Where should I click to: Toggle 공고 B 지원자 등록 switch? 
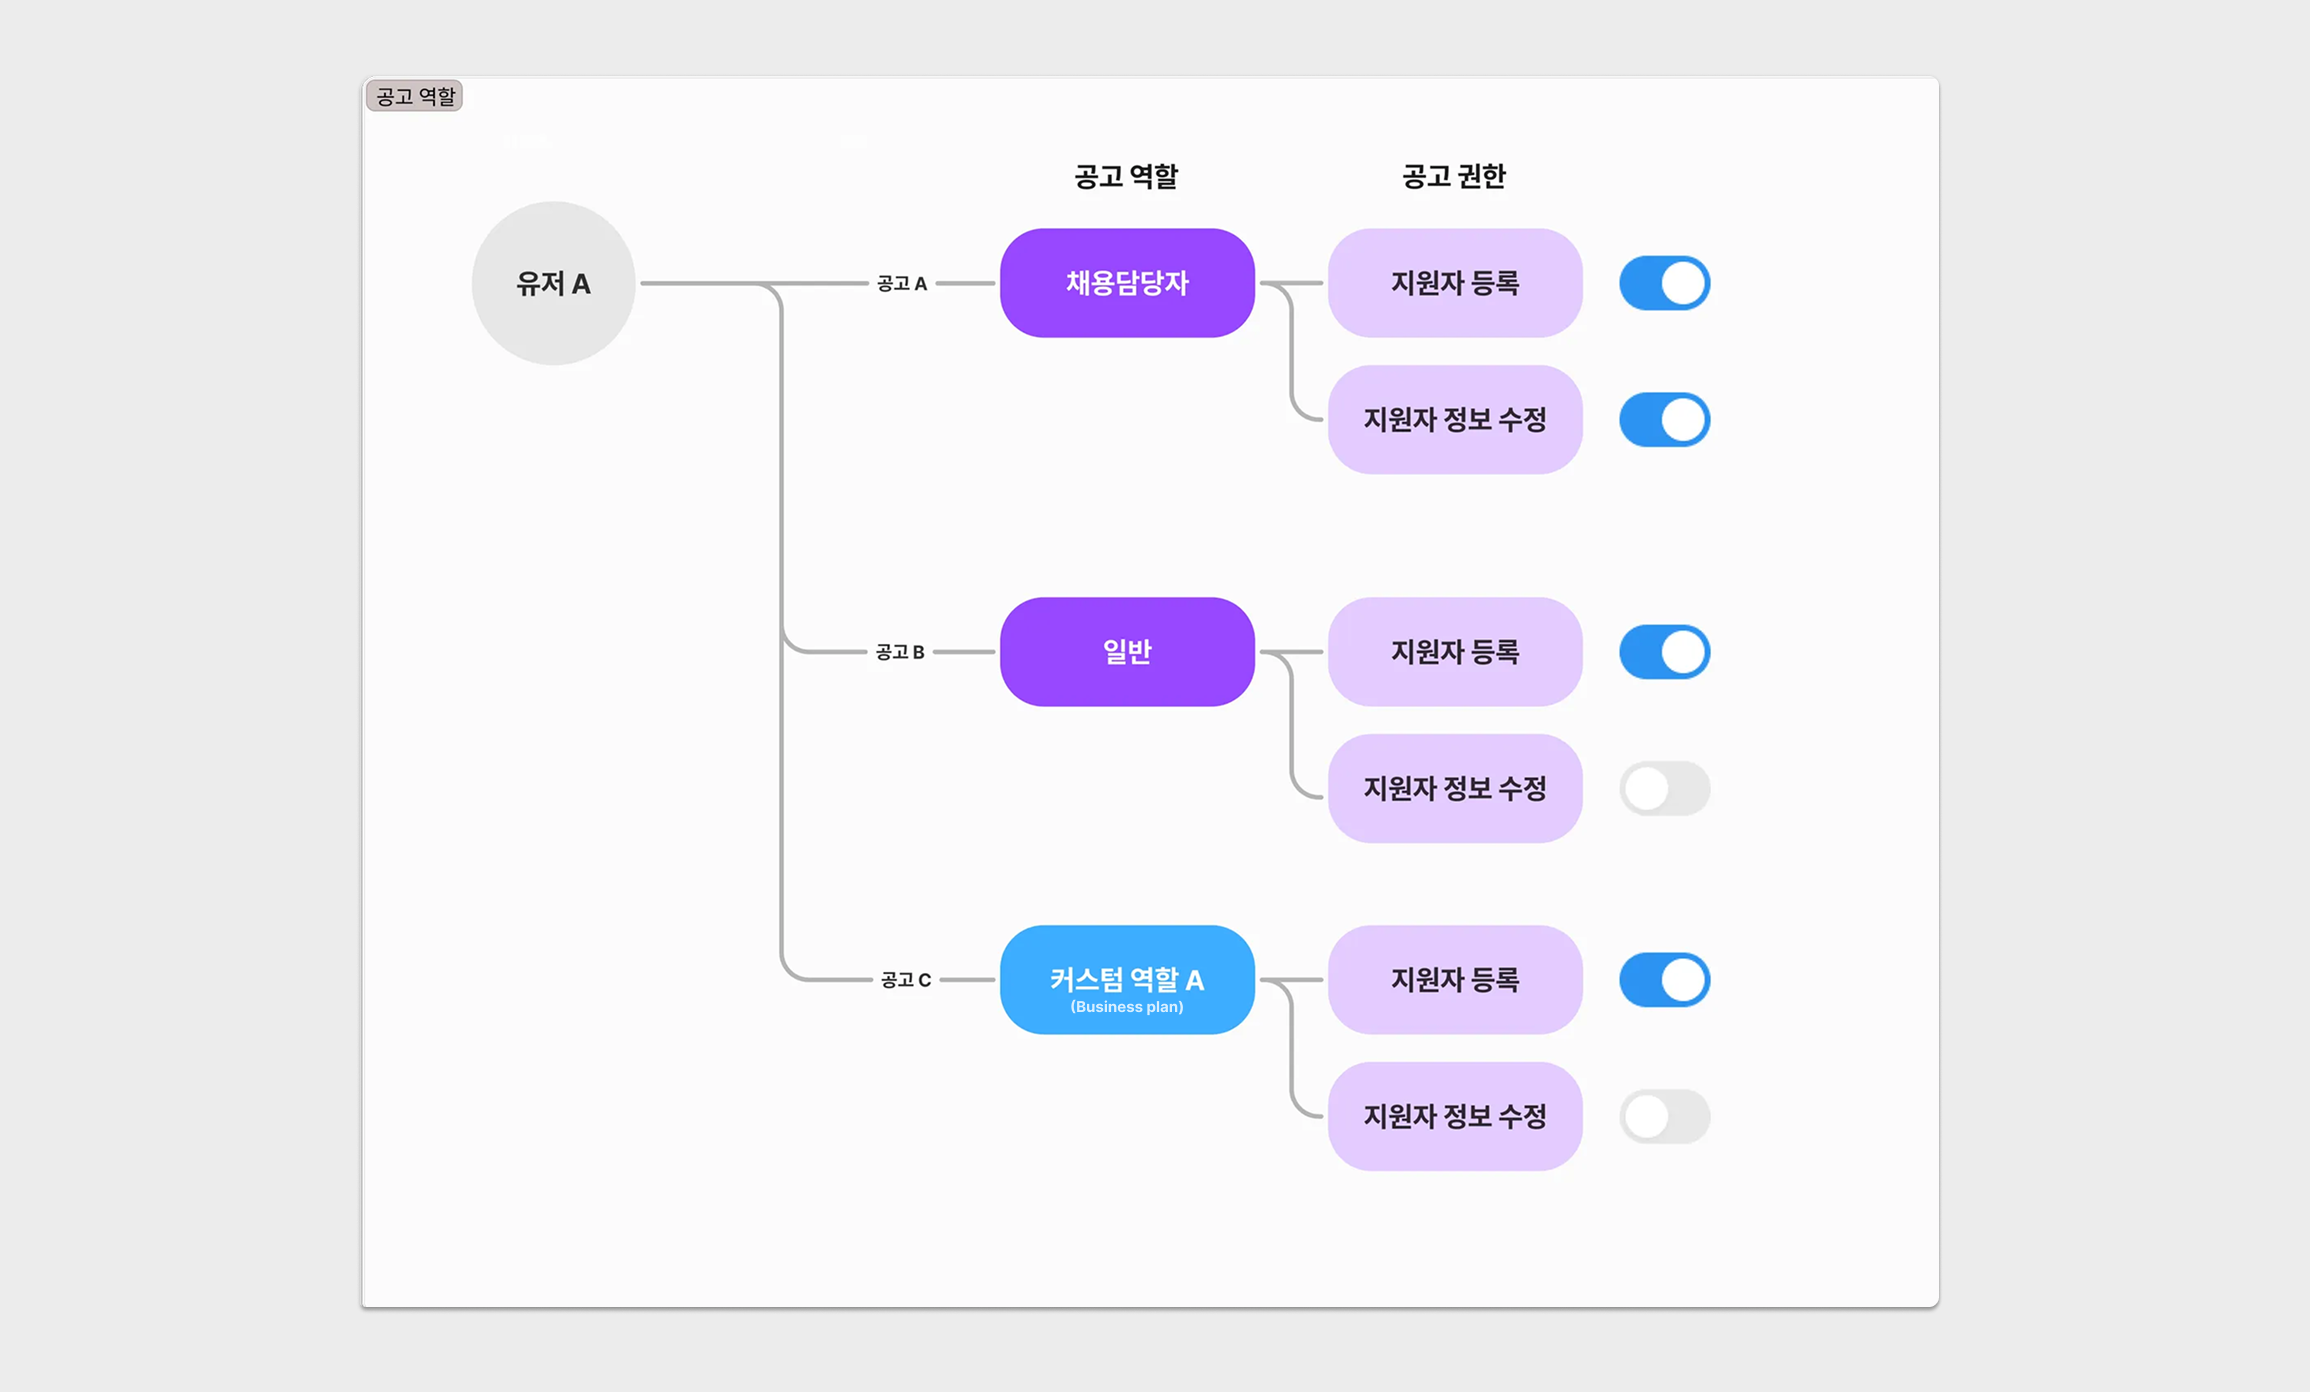(x=1664, y=652)
